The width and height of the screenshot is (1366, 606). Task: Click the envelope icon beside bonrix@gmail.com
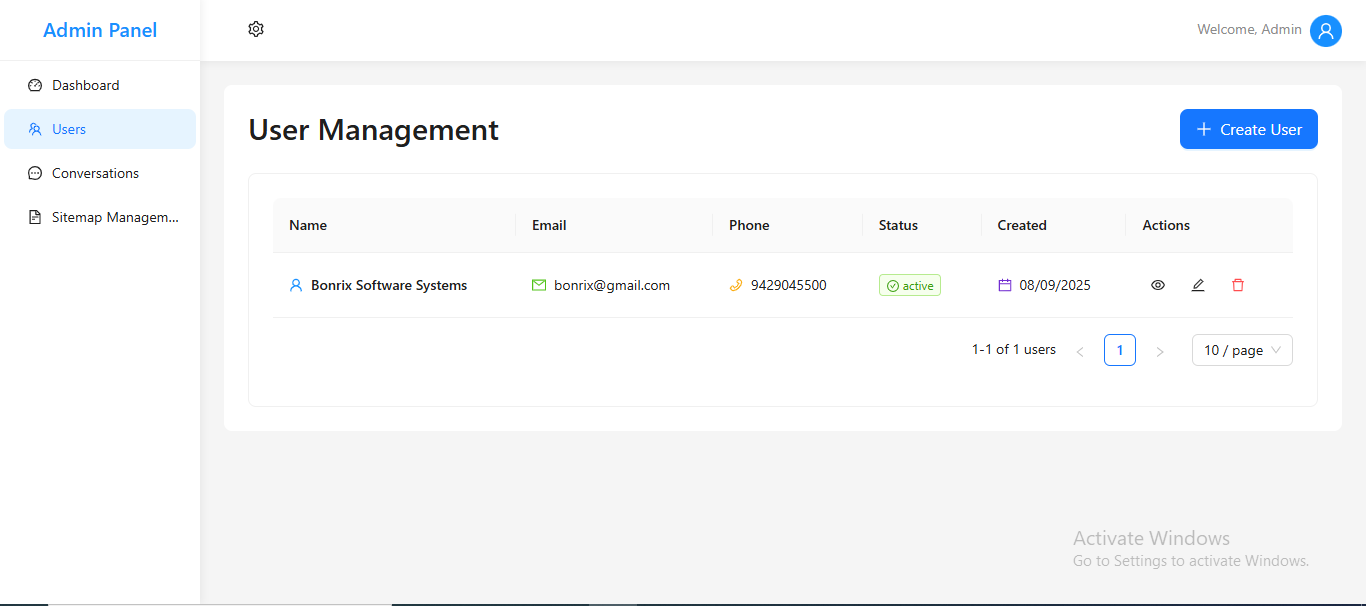(537, 285)
